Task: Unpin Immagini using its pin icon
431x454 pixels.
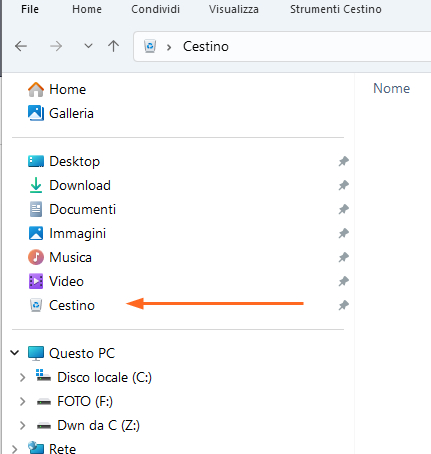Action: point(344,233)
